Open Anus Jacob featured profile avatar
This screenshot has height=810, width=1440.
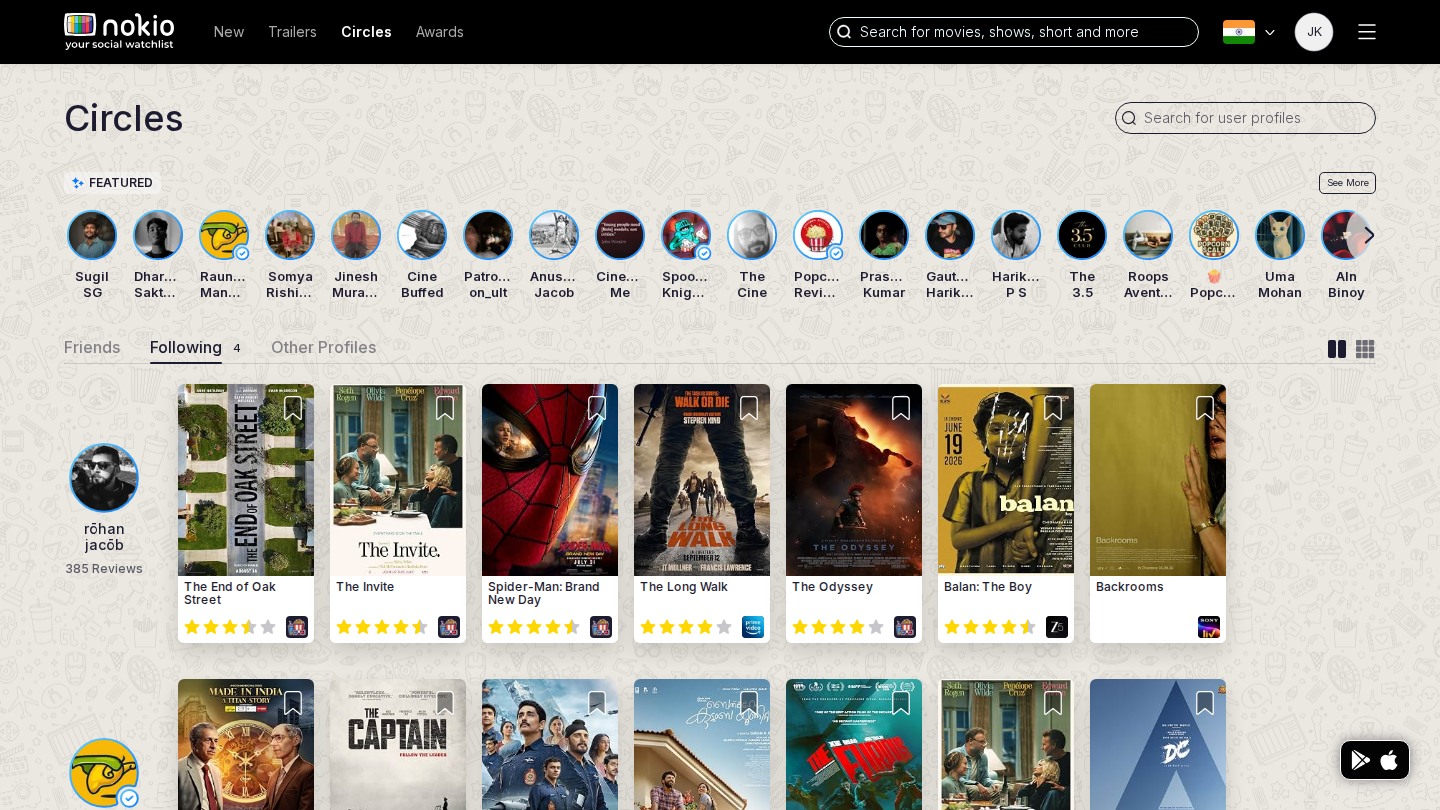[x=554, y=235]
